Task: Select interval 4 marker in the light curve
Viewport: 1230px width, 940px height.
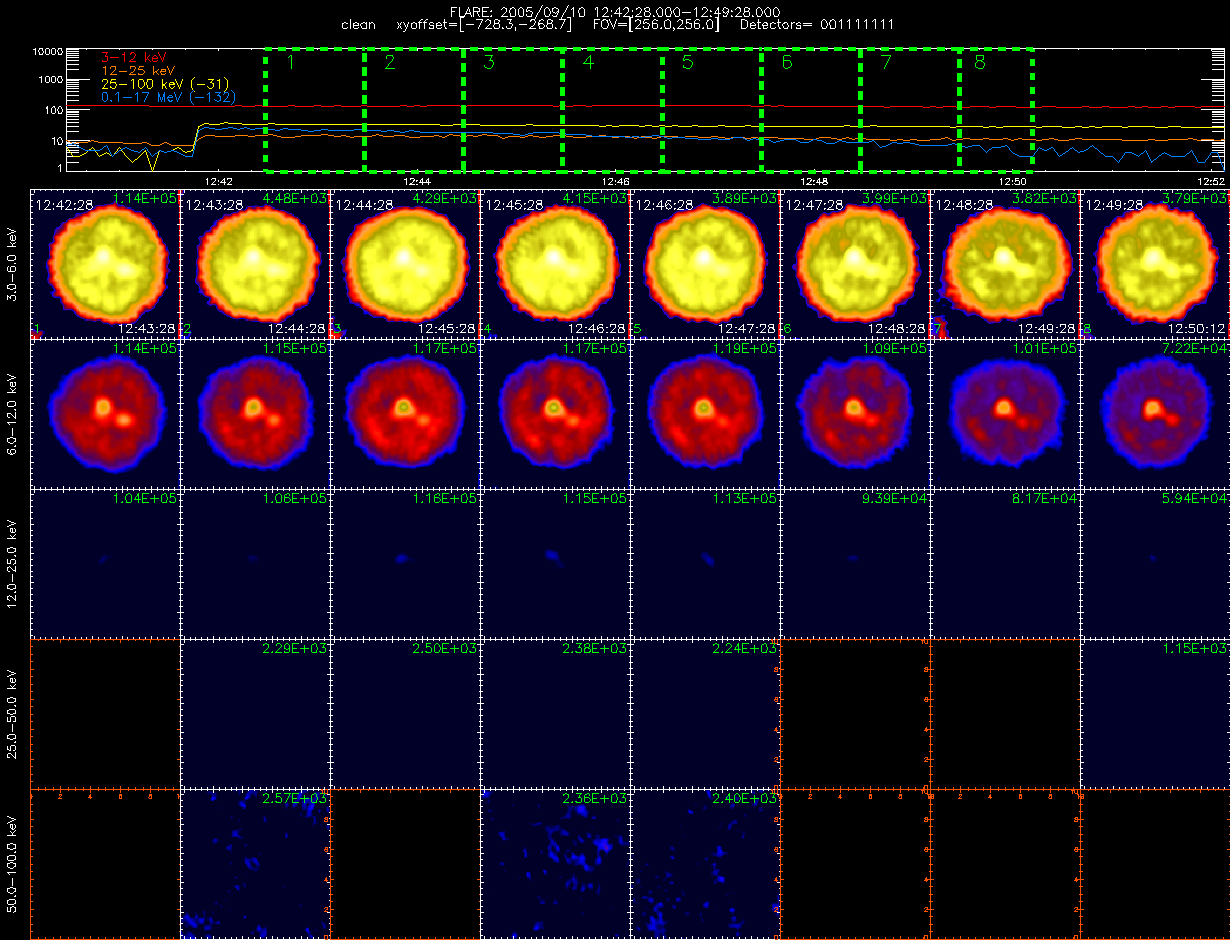Action: click(x=588, y=64)
